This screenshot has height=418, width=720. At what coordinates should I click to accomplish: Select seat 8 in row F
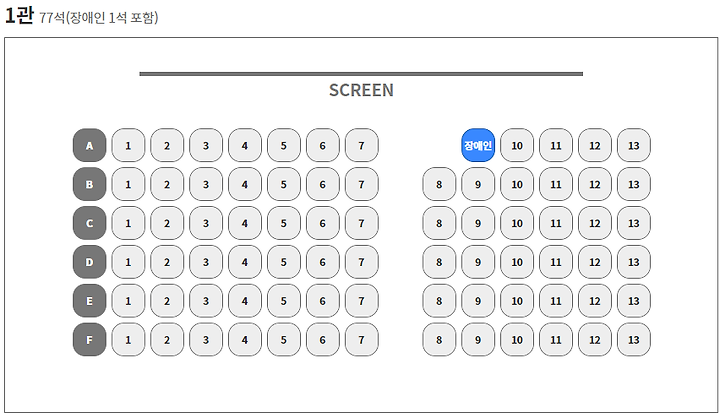point(439,339)
